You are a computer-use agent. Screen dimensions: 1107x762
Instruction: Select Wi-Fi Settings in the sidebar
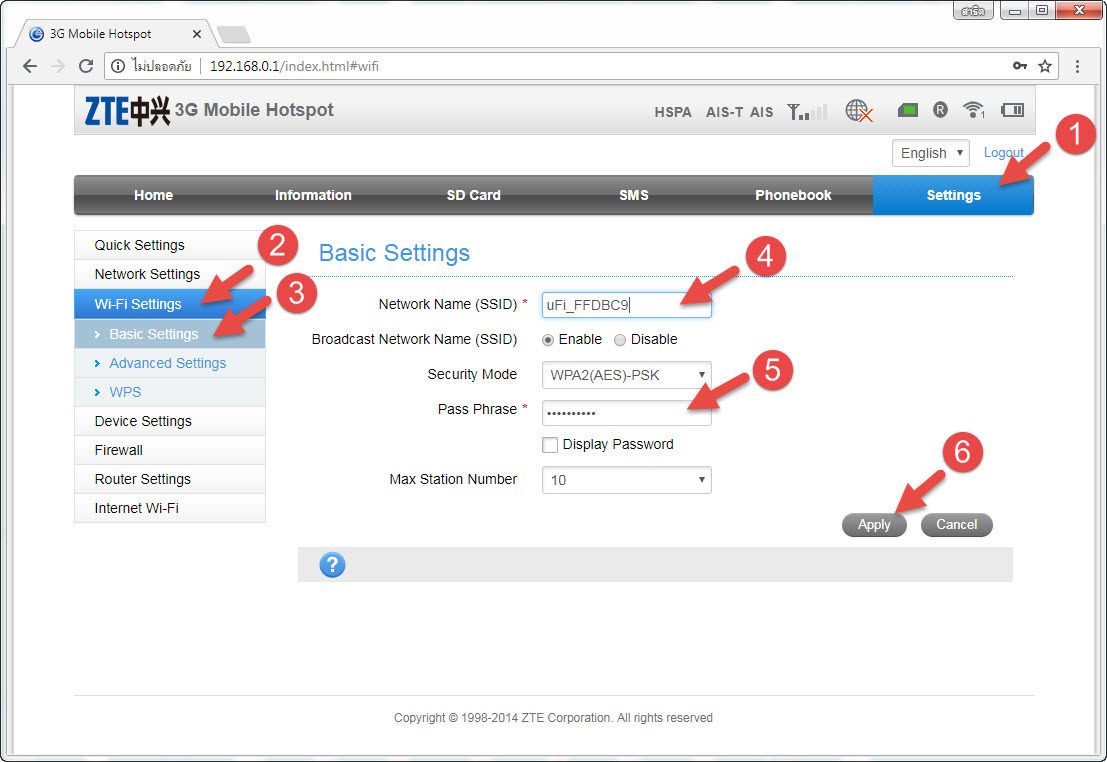(169, 304)
